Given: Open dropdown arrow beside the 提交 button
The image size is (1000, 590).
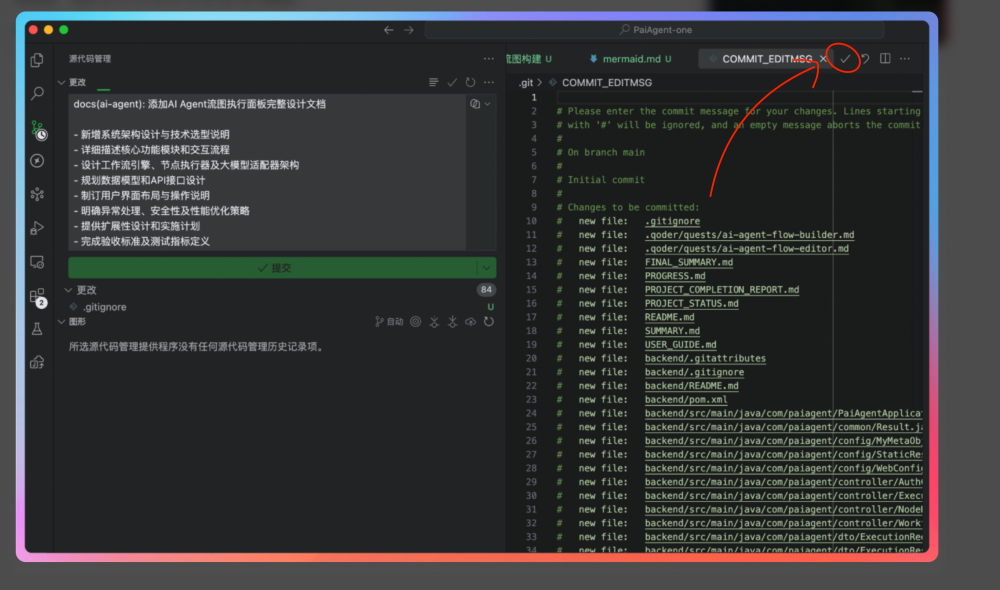Looking at the screenshot, I should [486, 268].
